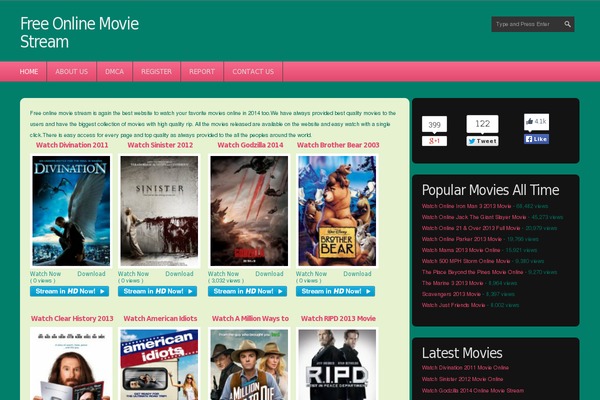Open the Watch Clear History 2013 title link
The height and width of the screenshot is (400, 600).
click(x=72, y=318)
